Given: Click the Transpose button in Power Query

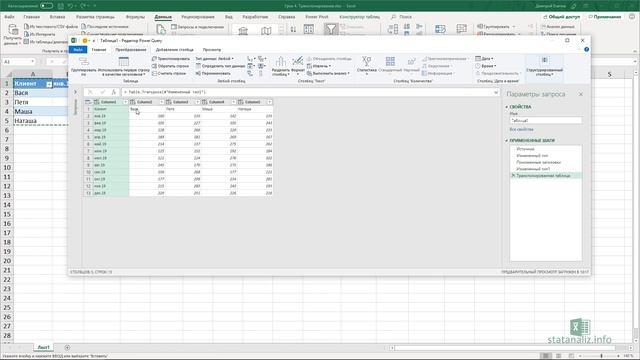Looking at the screenshot, I should click(171, 59).
